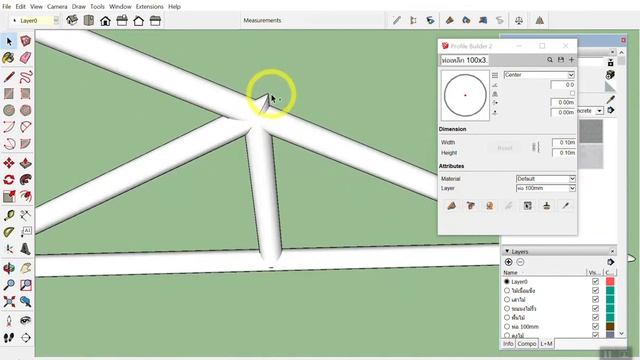640x360 pixels.
Task: Switch to the Info tray tab
Action: (508, 344)
